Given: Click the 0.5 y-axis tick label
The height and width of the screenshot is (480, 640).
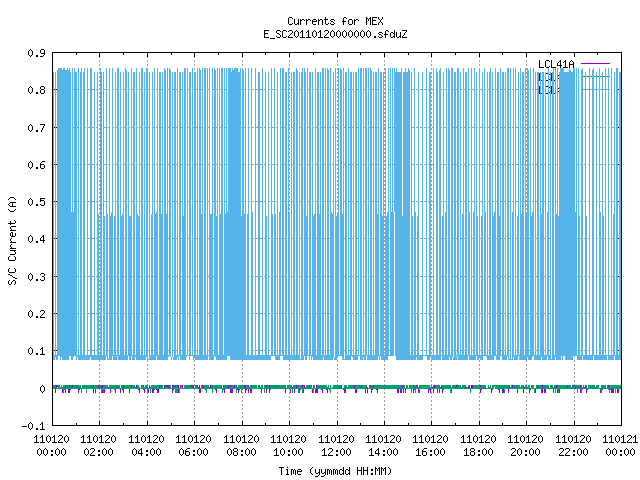Looking at the screenshot, I should [x=36, y=202].
